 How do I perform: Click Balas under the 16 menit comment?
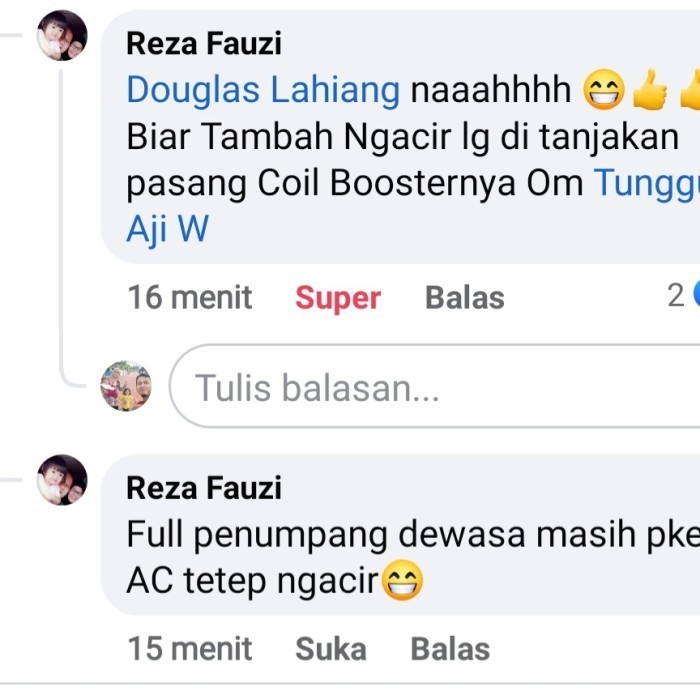pos(465,298)
